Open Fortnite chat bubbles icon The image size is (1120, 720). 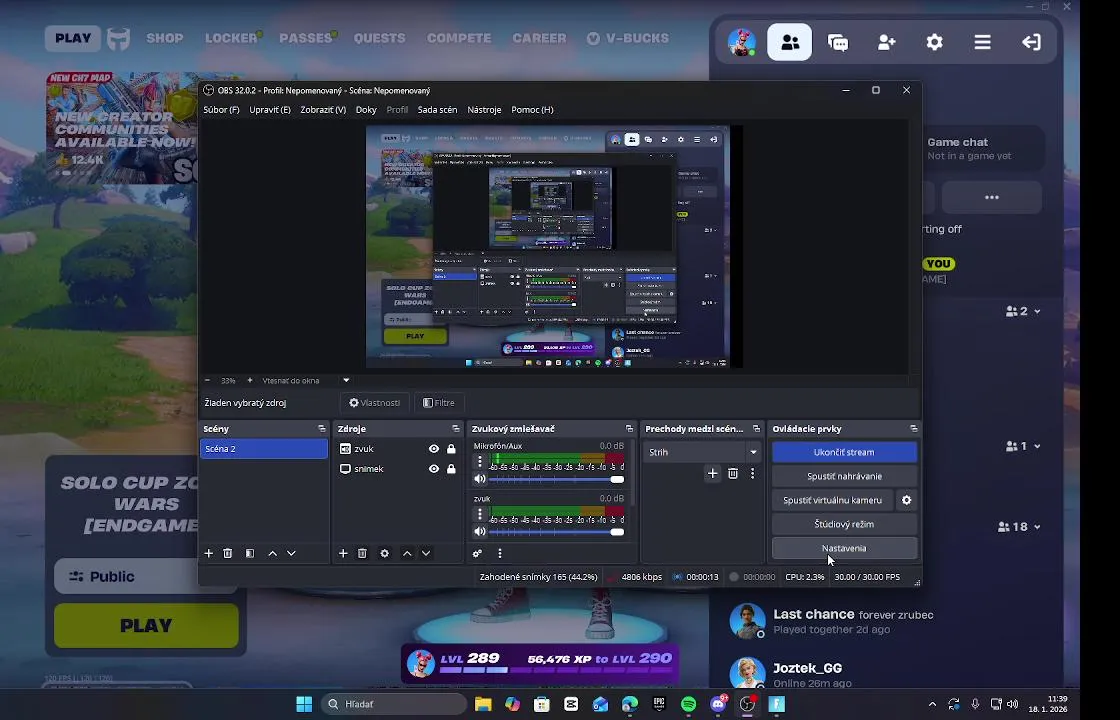(x=838, y=42)
